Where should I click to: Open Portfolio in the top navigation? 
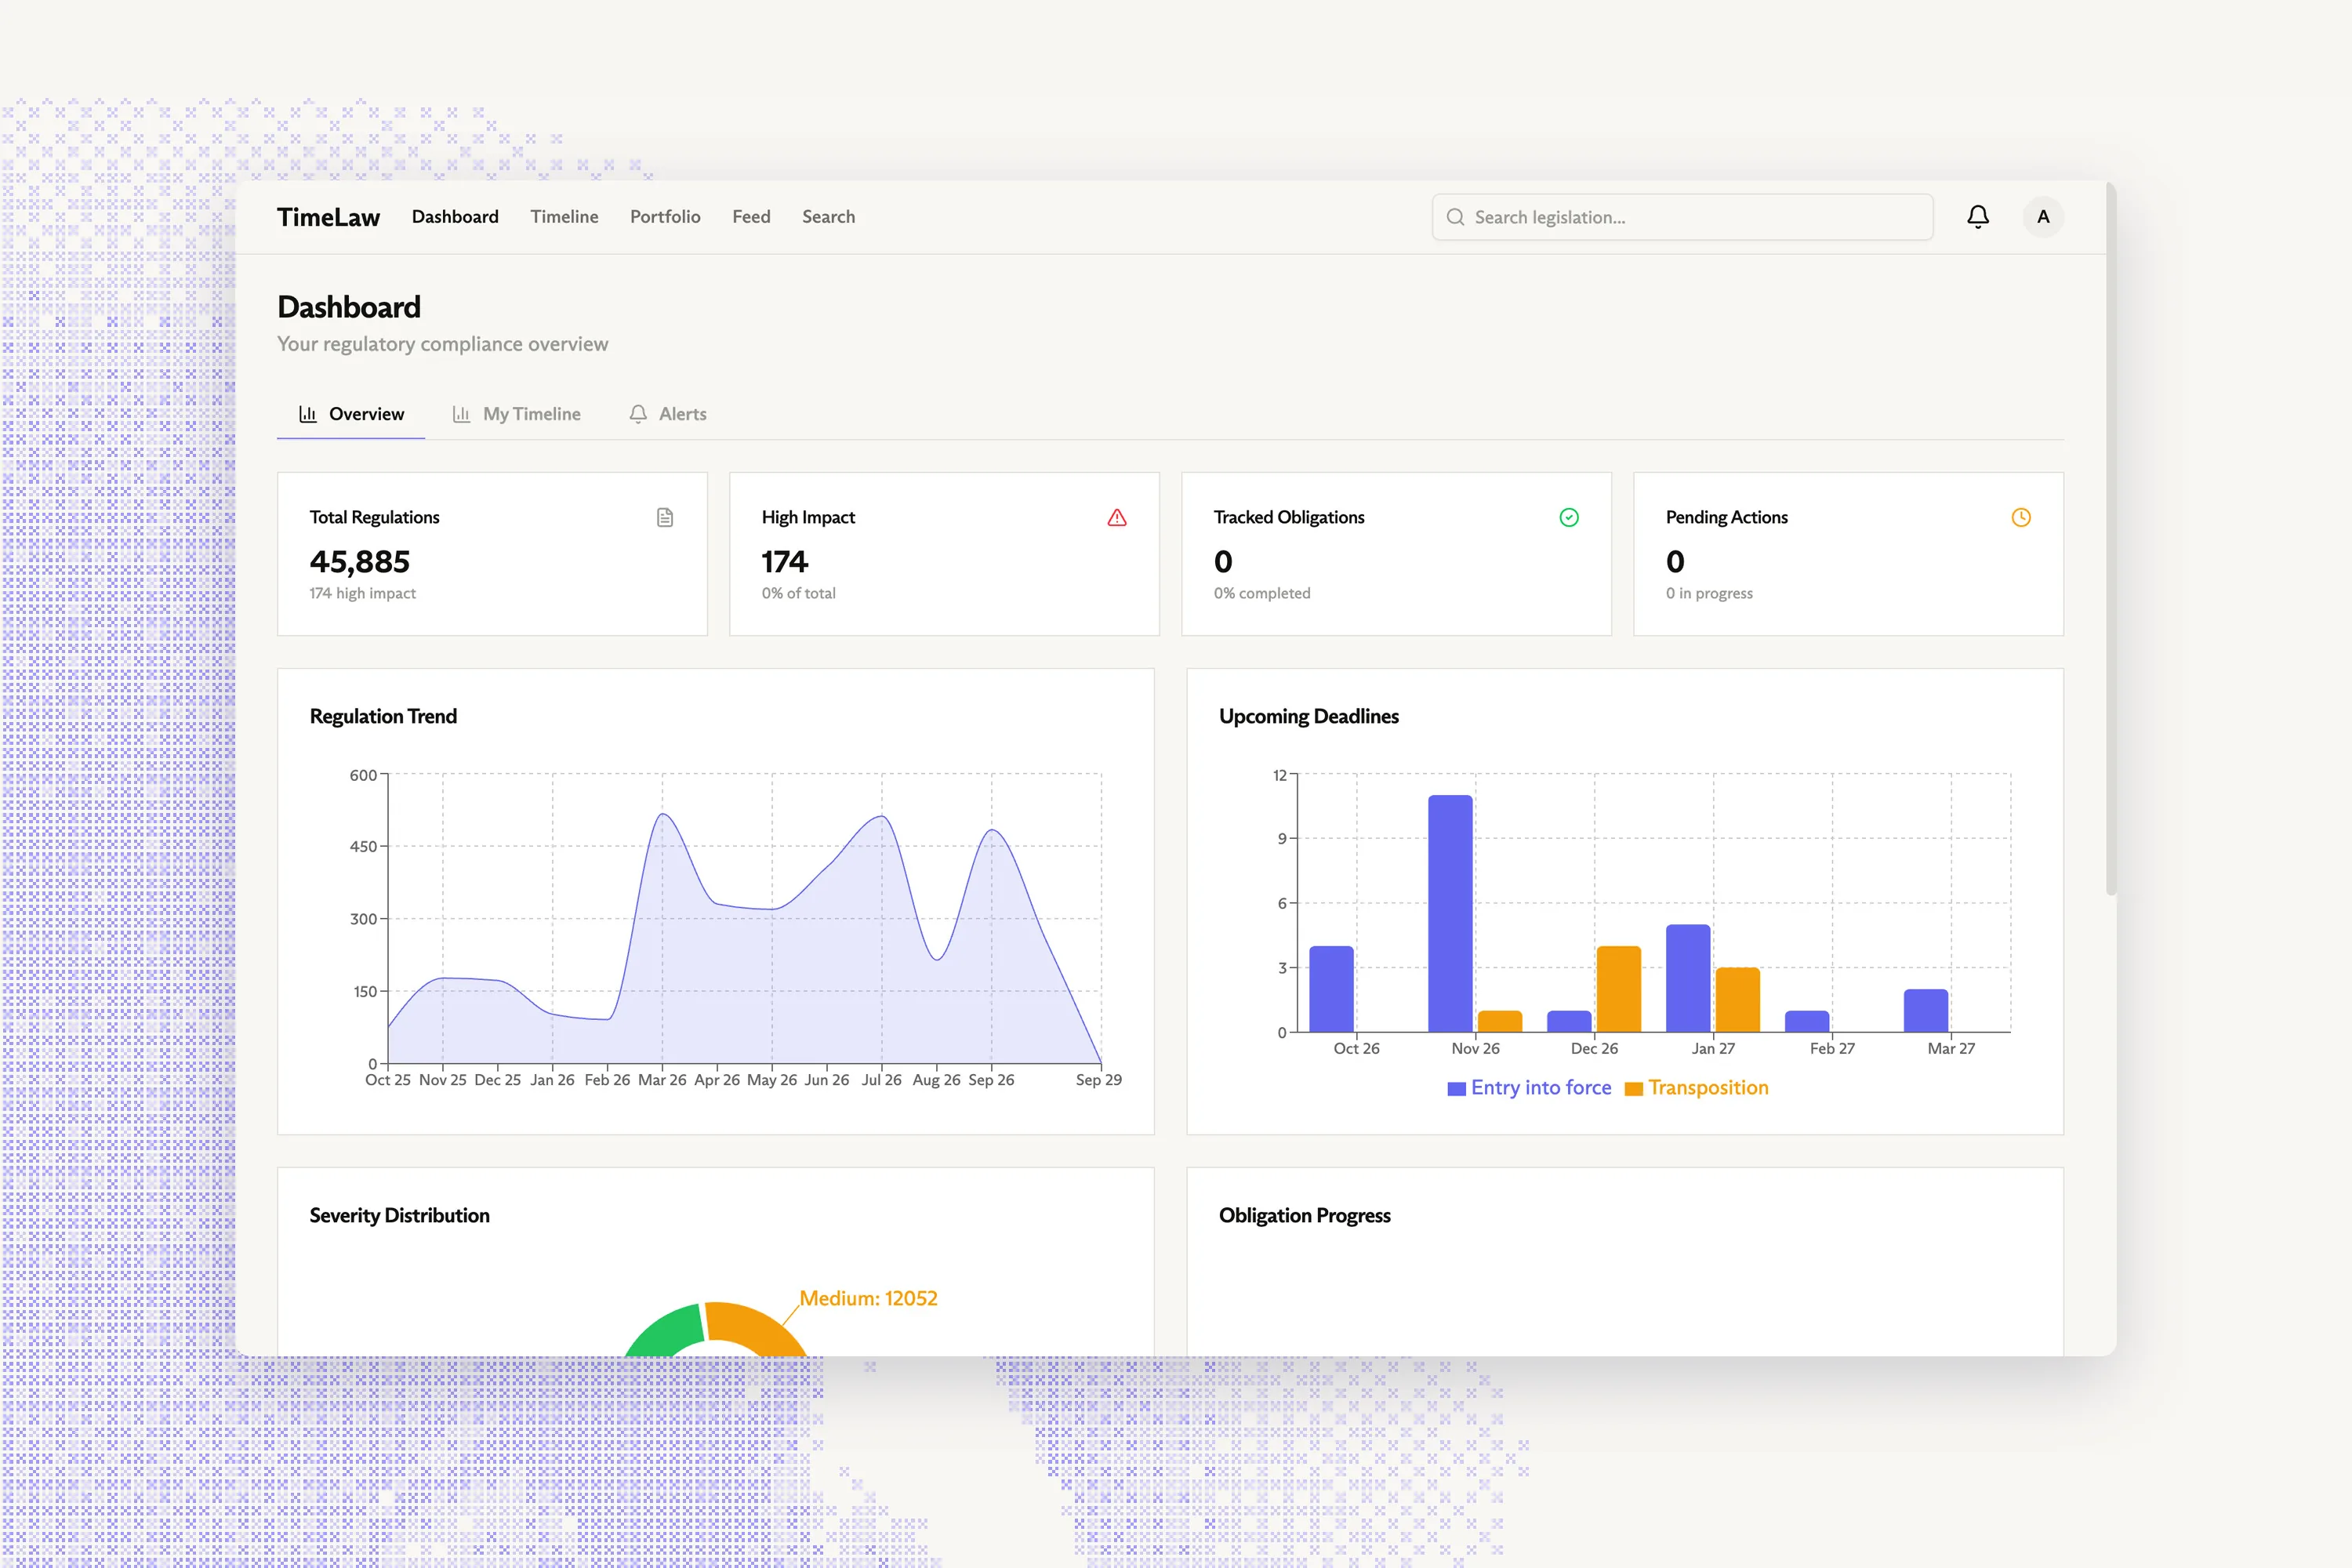[x=665, y=217]
